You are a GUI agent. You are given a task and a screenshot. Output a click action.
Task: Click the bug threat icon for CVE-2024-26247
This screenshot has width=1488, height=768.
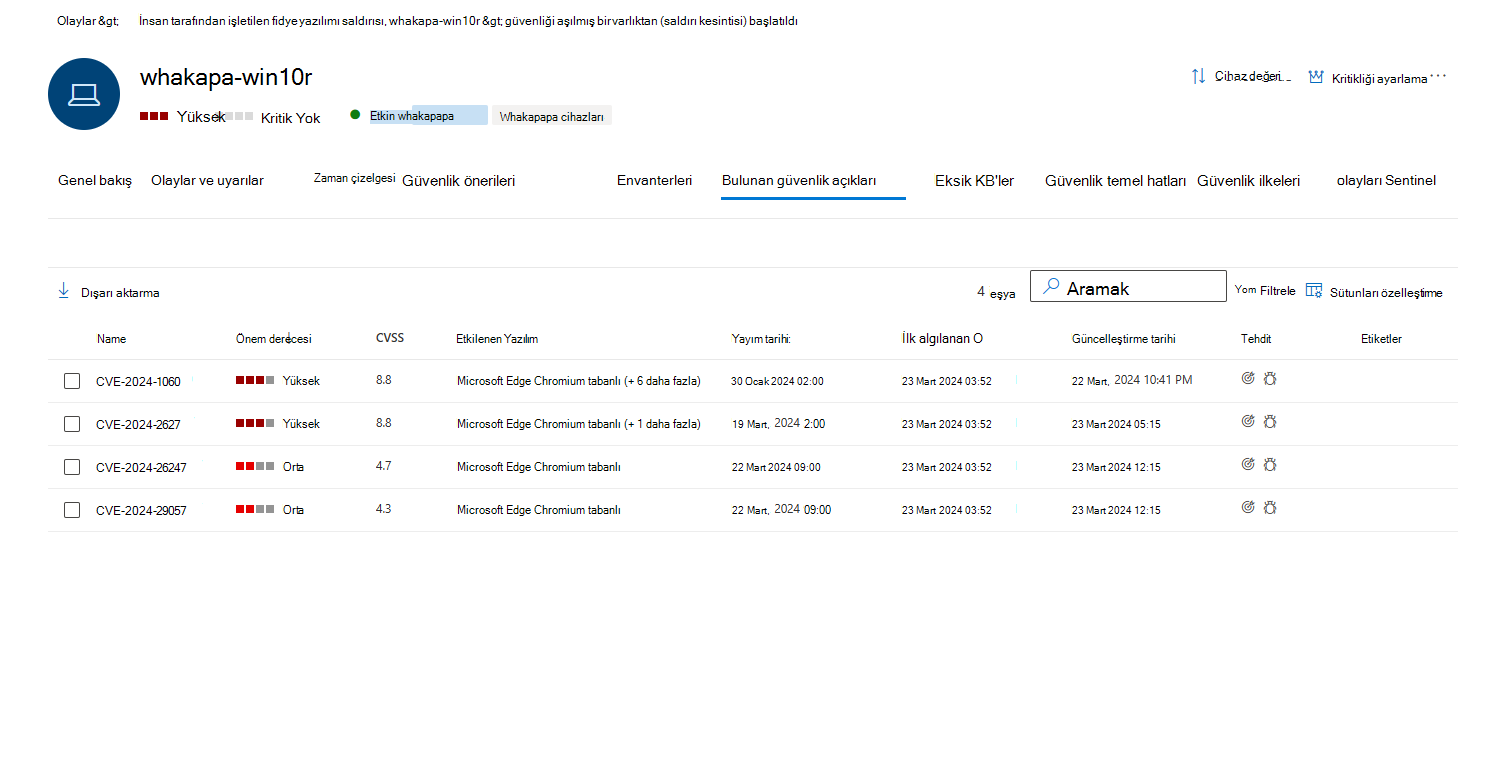(x=1270, y=464)
